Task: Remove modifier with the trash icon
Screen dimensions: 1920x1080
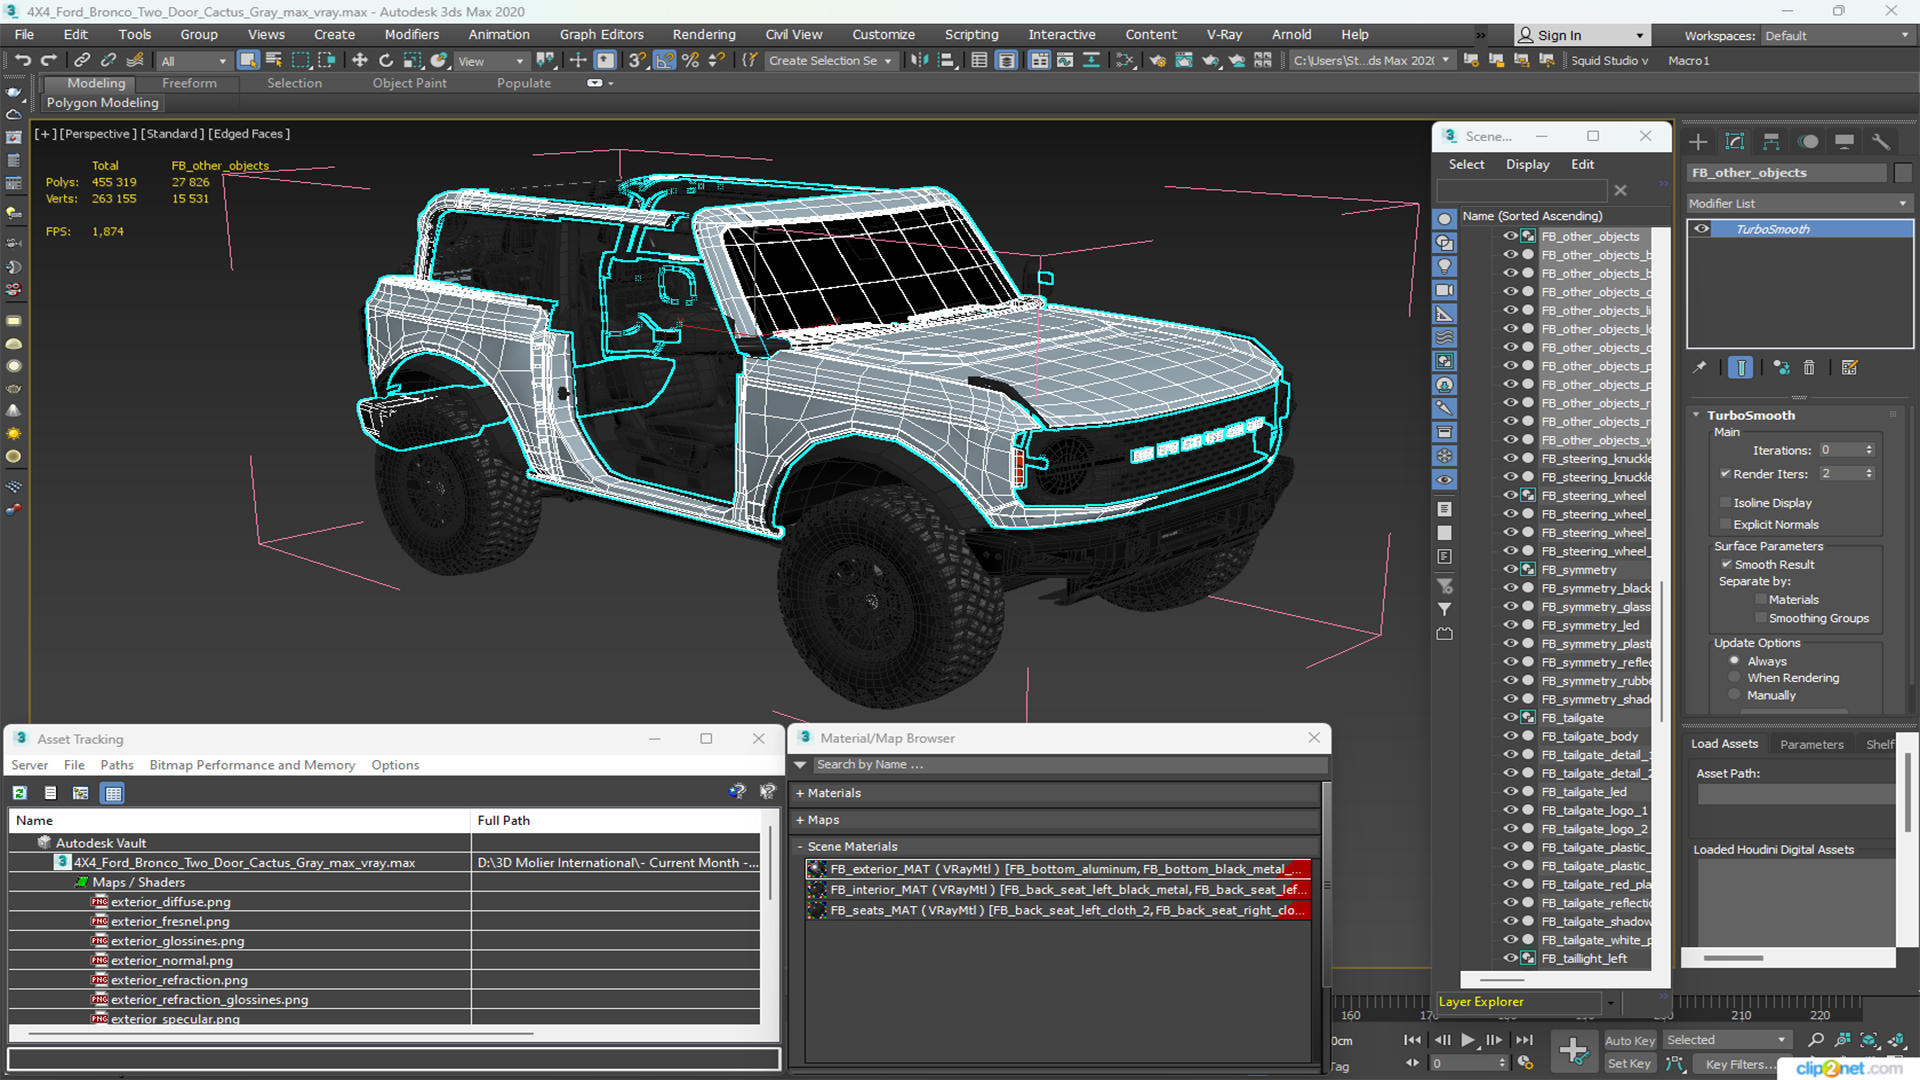Action: coord(1809,368)
